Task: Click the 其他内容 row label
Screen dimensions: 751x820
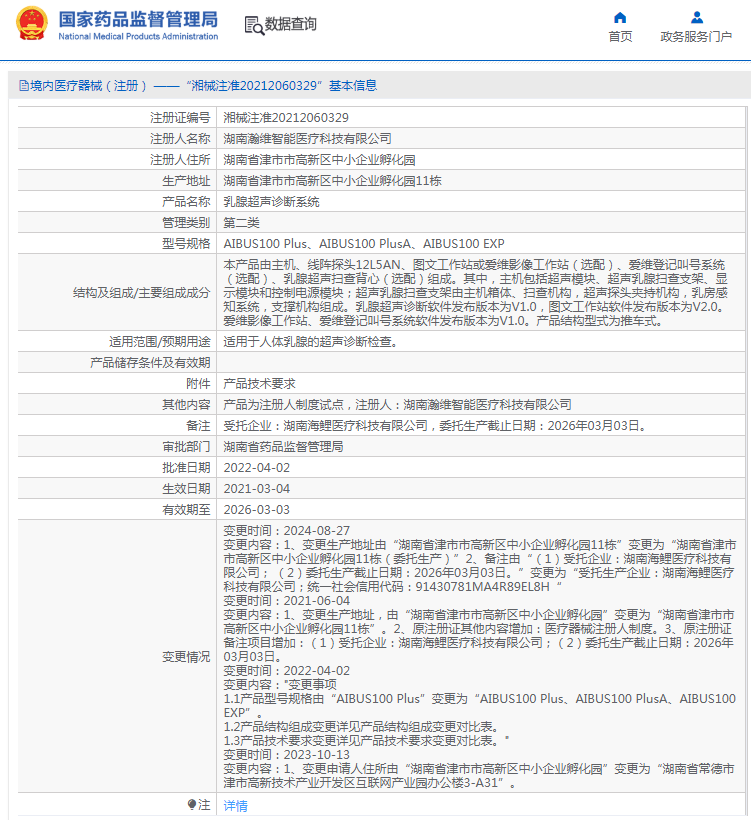Action: 186,404
